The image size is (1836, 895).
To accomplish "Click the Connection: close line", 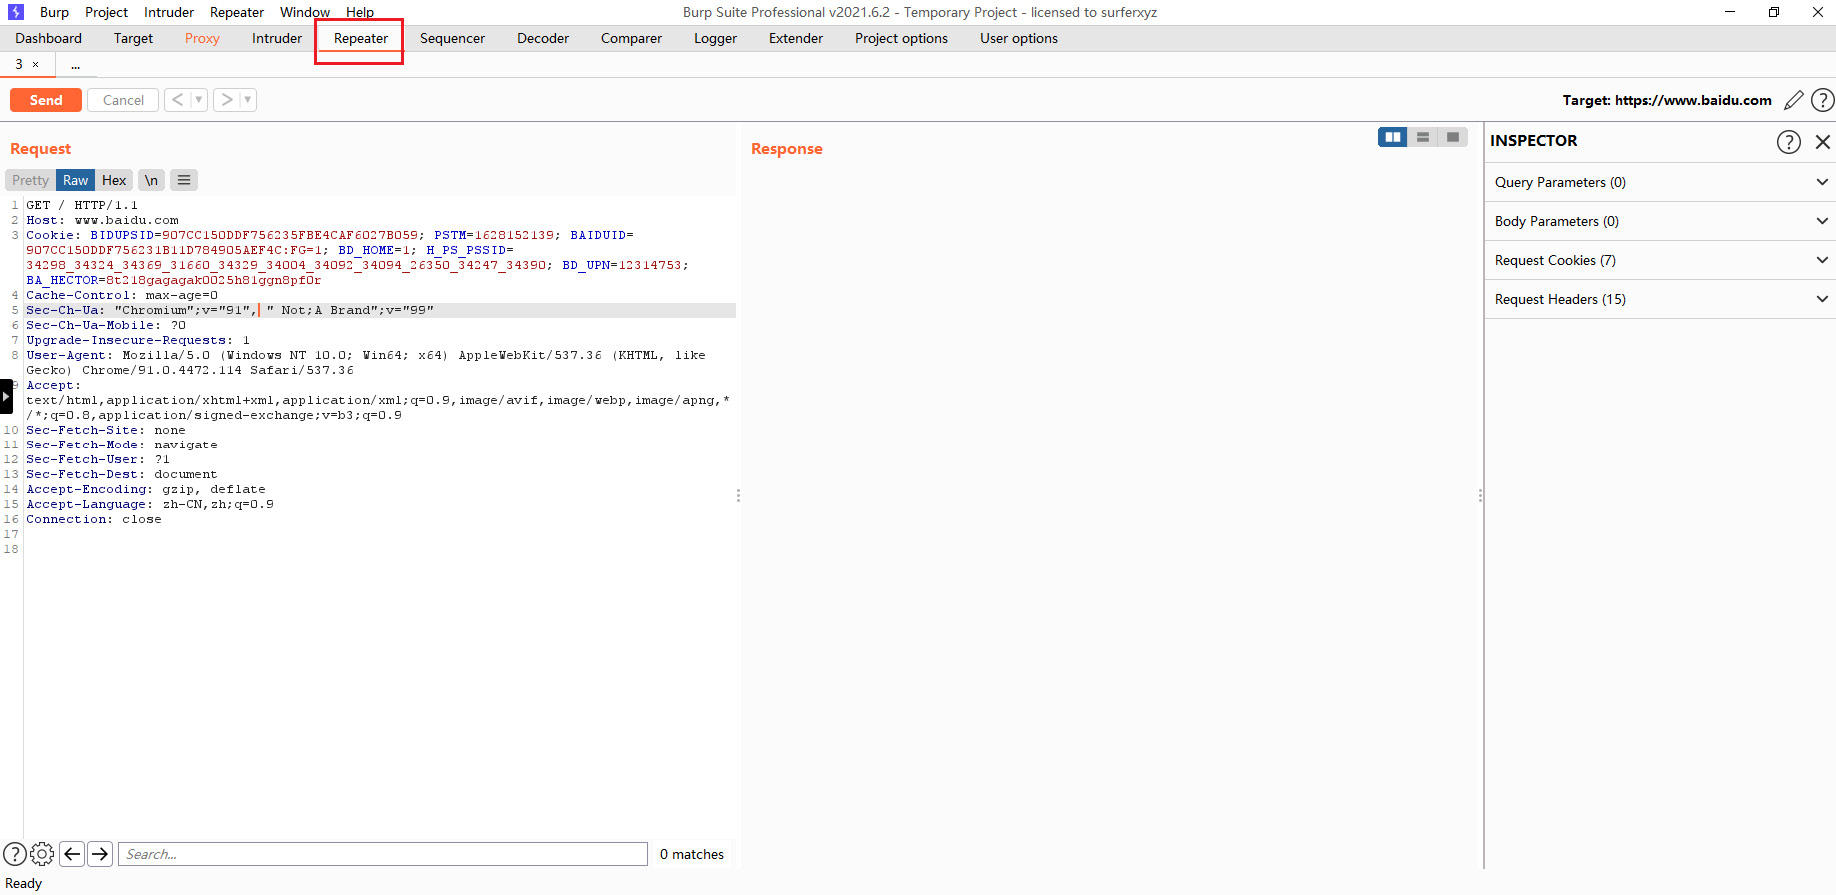I will coord(94,519).
